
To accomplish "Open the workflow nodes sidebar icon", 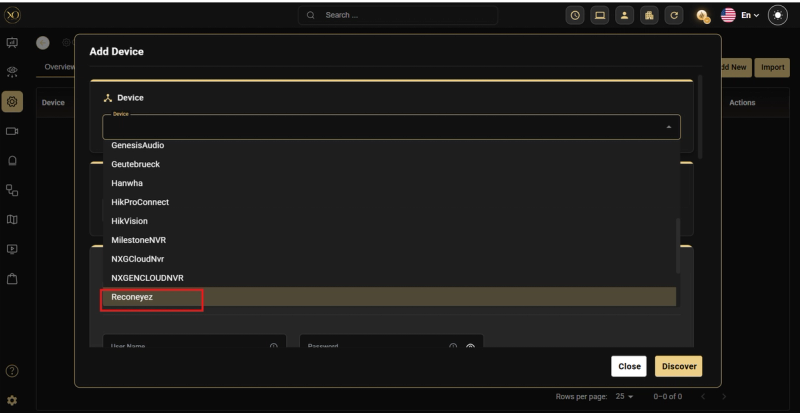I will (12, 190).
